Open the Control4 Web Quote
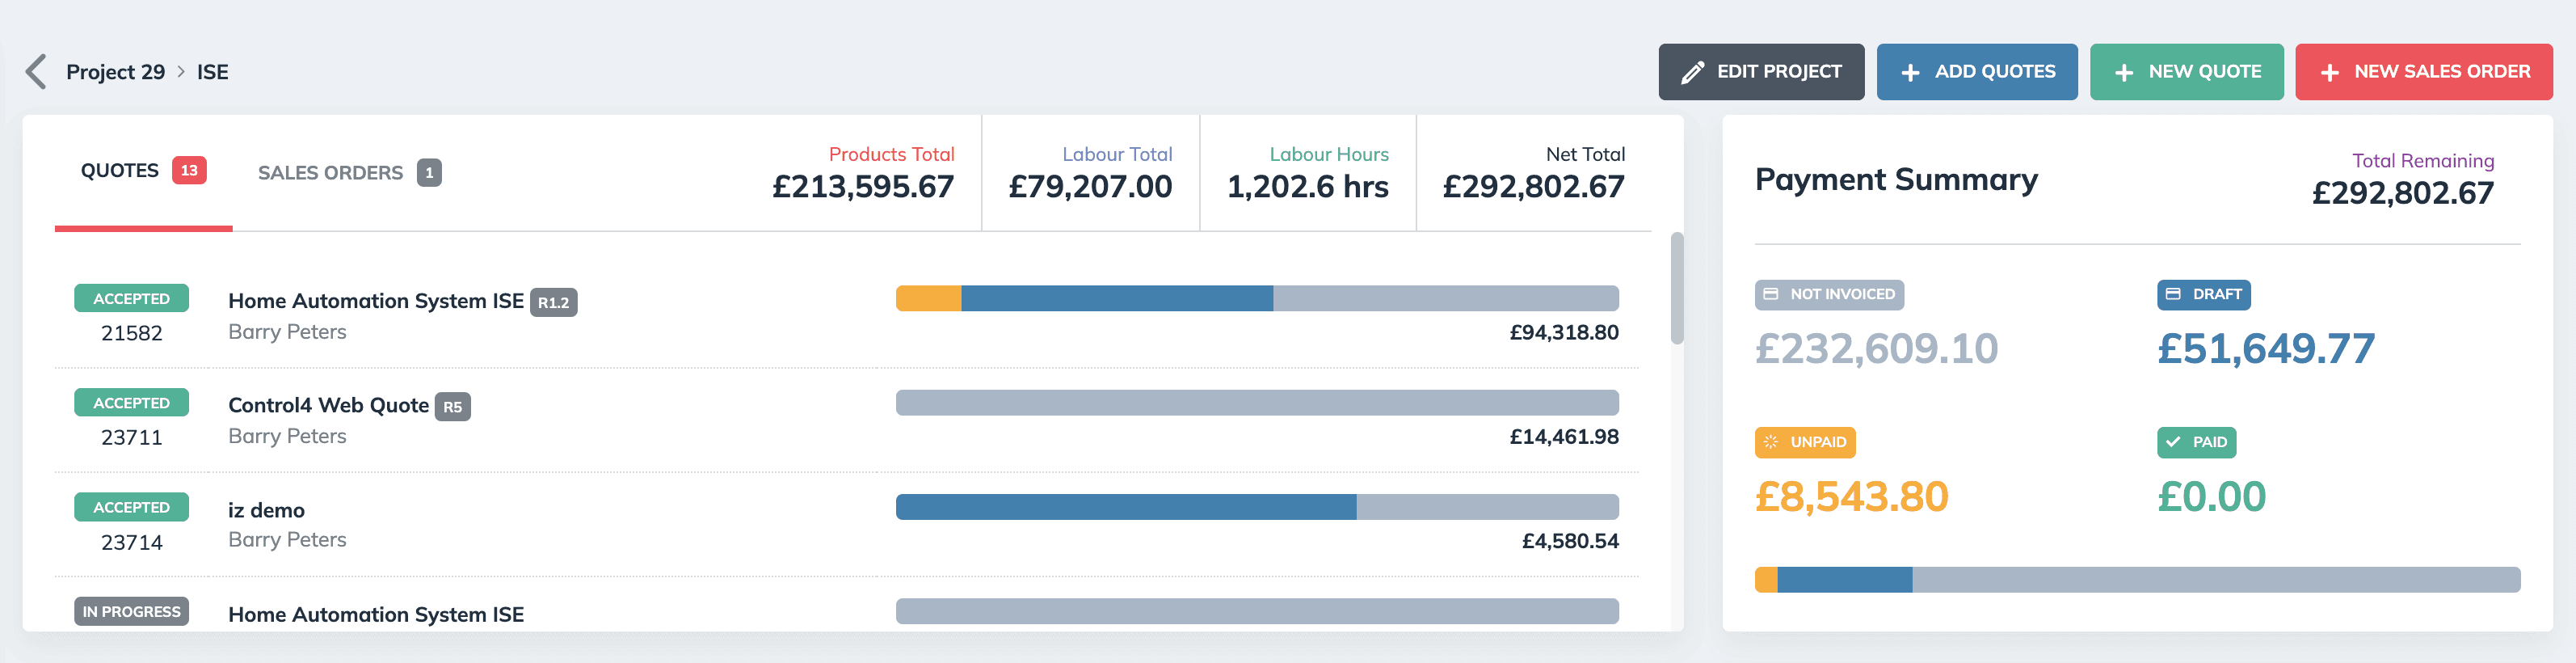The image size is (2576, 663). [x=328, y=405]
